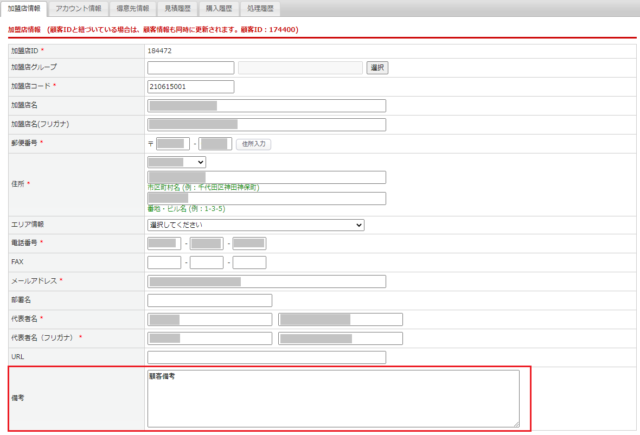Image resolution: width=640 pixels, height=435 pixels.
Task: Click into the URL field
Action: 266,357
